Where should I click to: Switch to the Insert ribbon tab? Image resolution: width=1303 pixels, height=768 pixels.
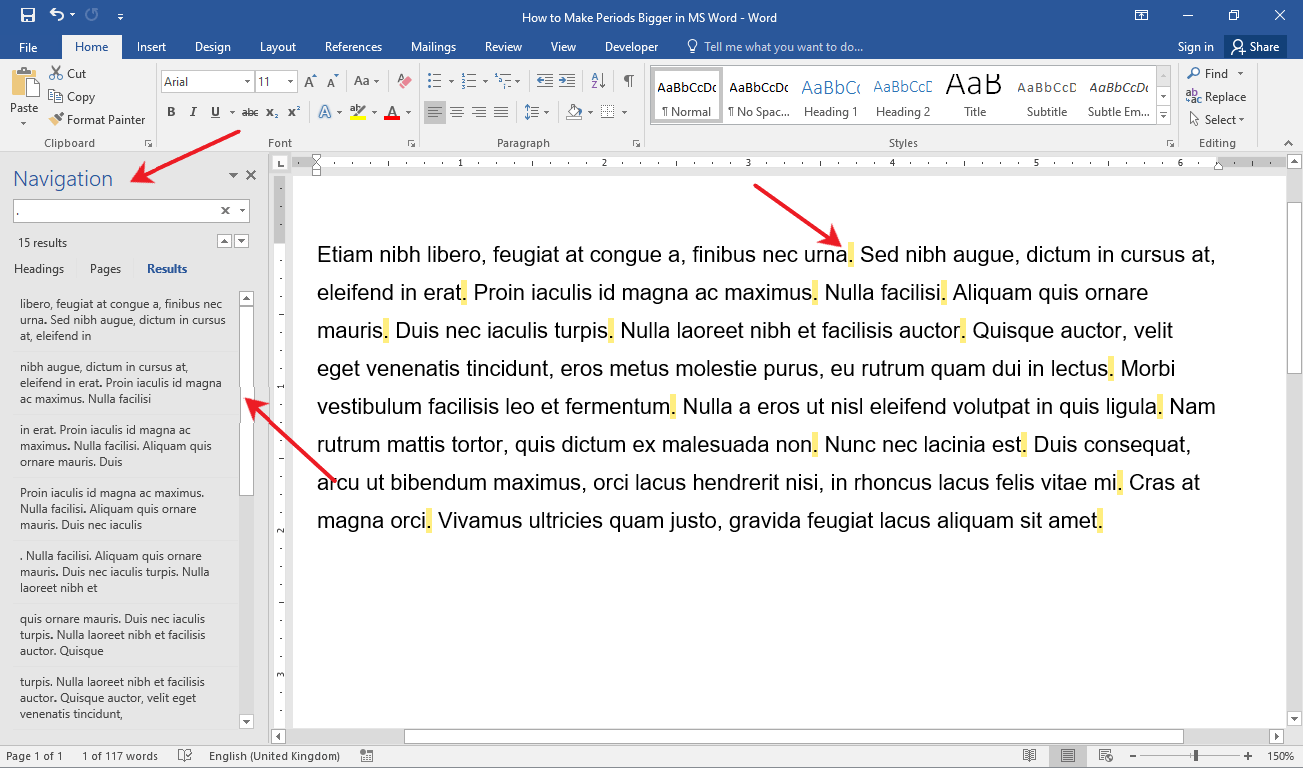(x=151, y=46)
